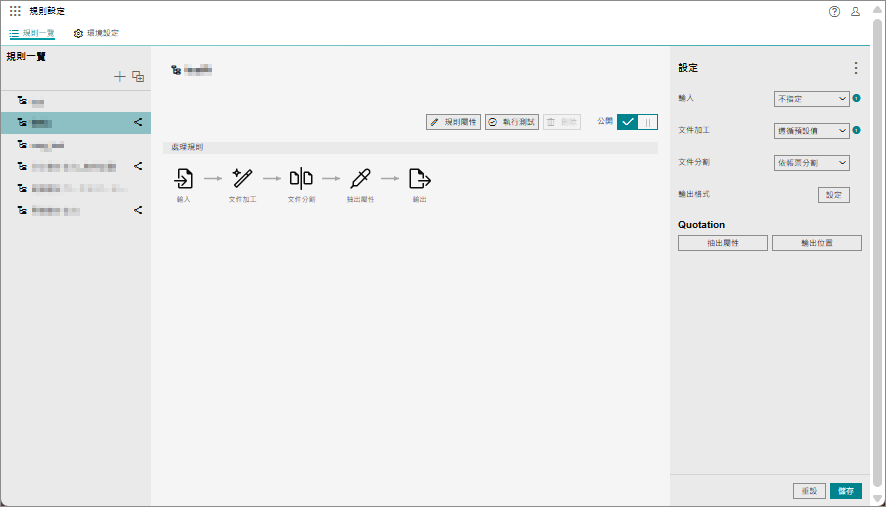This screenshot has width=886, height=507.
Task: Open the app launcher grid icon
Action: click(15, 11)
